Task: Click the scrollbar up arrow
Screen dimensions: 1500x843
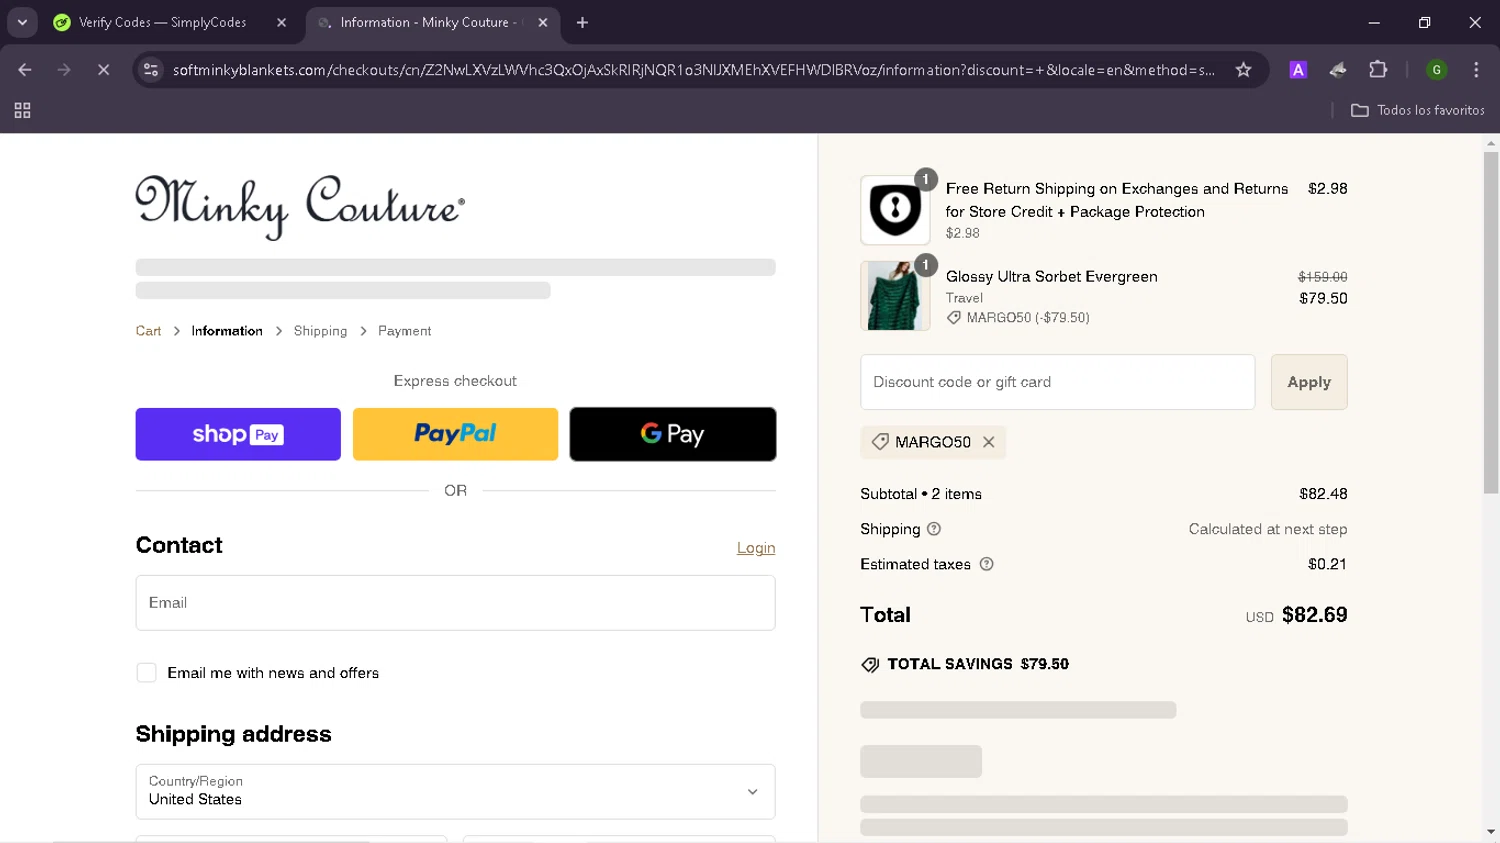Action: tap(1491, 143)
